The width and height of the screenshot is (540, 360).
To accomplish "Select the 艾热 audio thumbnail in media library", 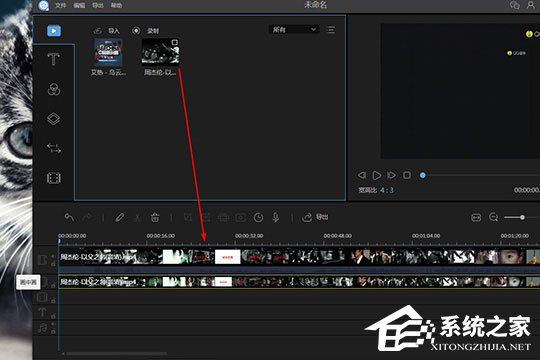I will 108,52.
